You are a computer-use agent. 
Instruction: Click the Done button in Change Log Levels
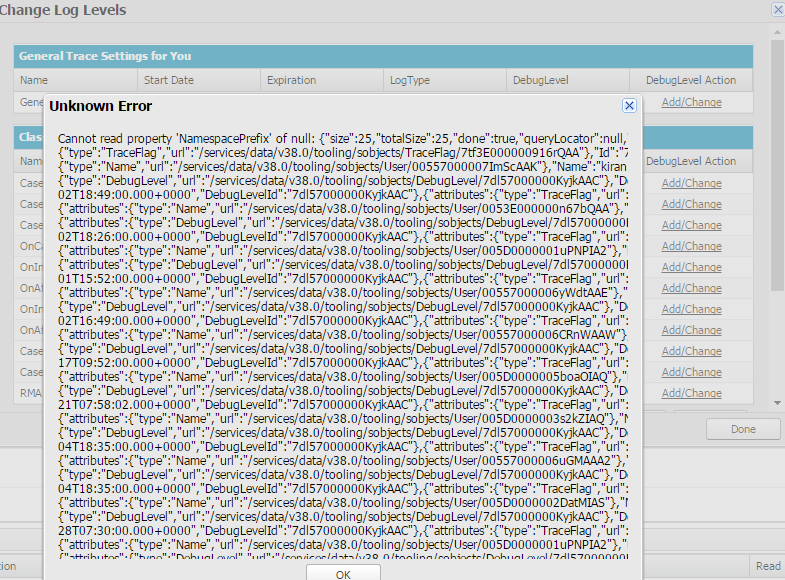pyautogui.click(x=743, y=429)
